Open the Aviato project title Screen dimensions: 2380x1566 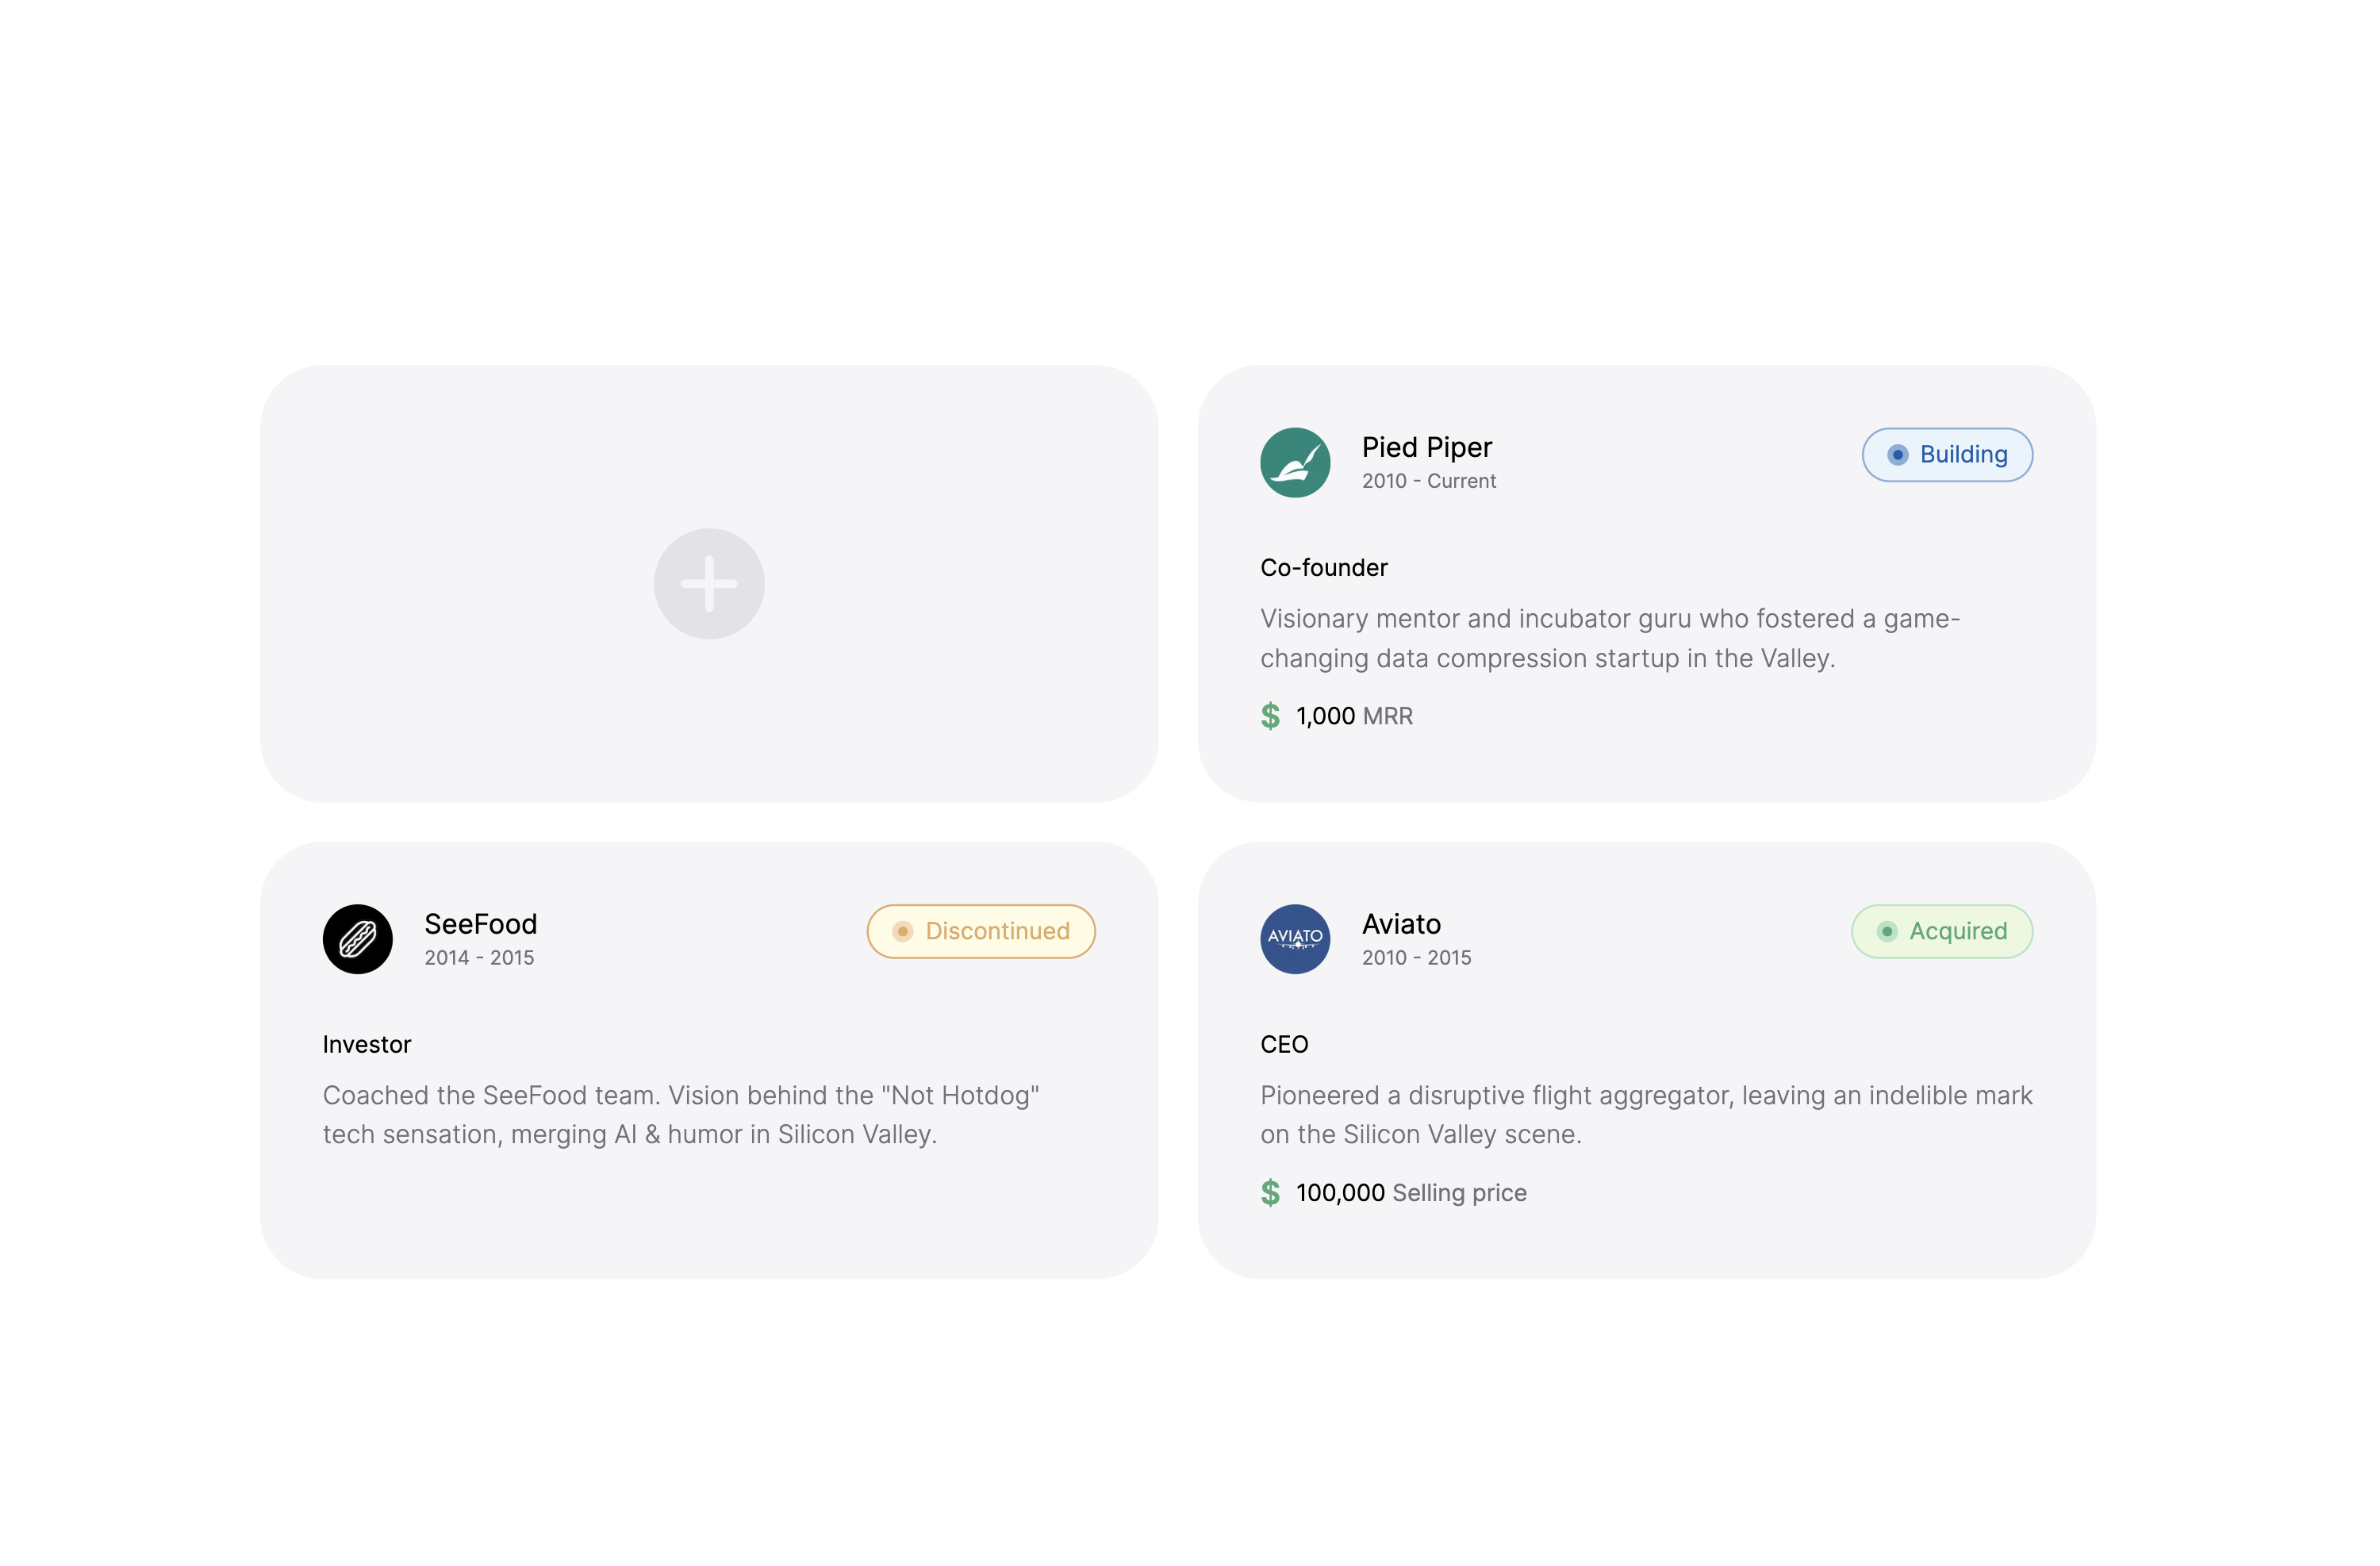1401,924
